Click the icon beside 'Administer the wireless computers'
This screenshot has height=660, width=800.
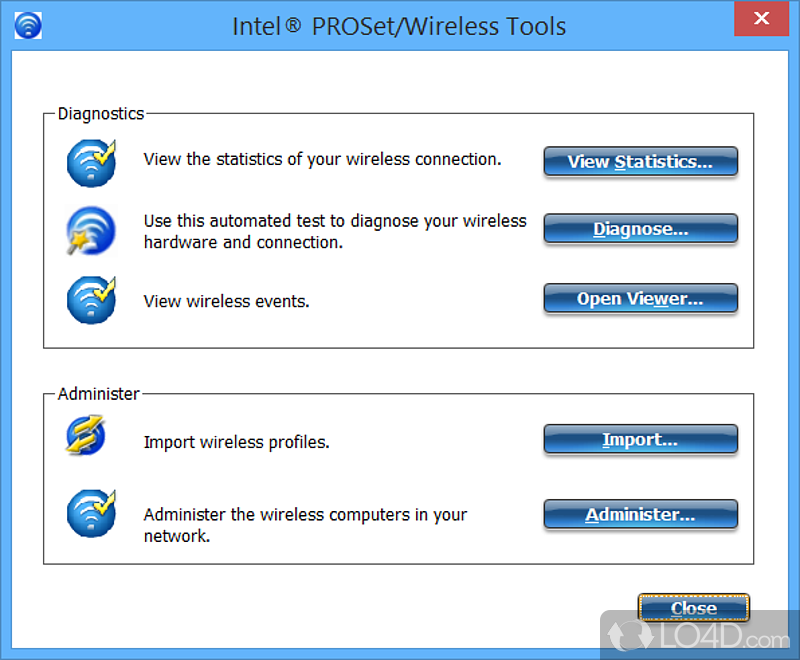92,513
